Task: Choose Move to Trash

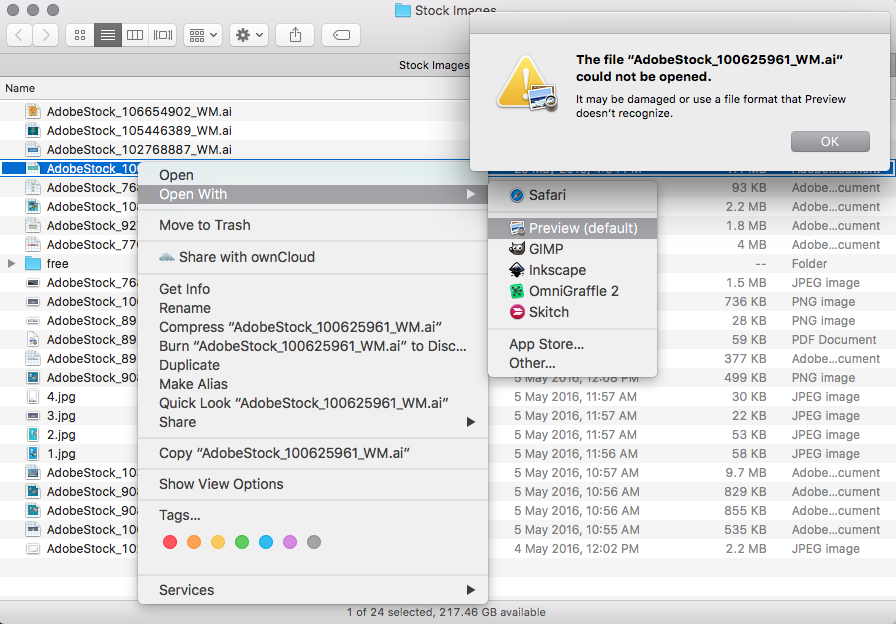Action: (204, 225)
